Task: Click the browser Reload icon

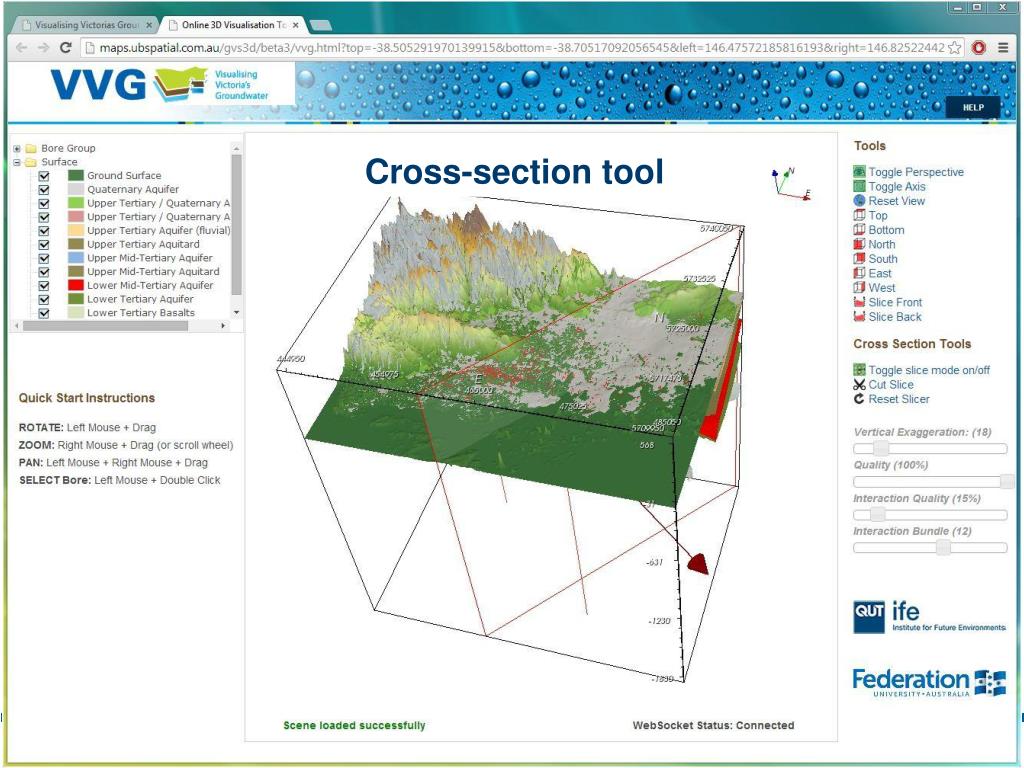Action: (65, 48)
